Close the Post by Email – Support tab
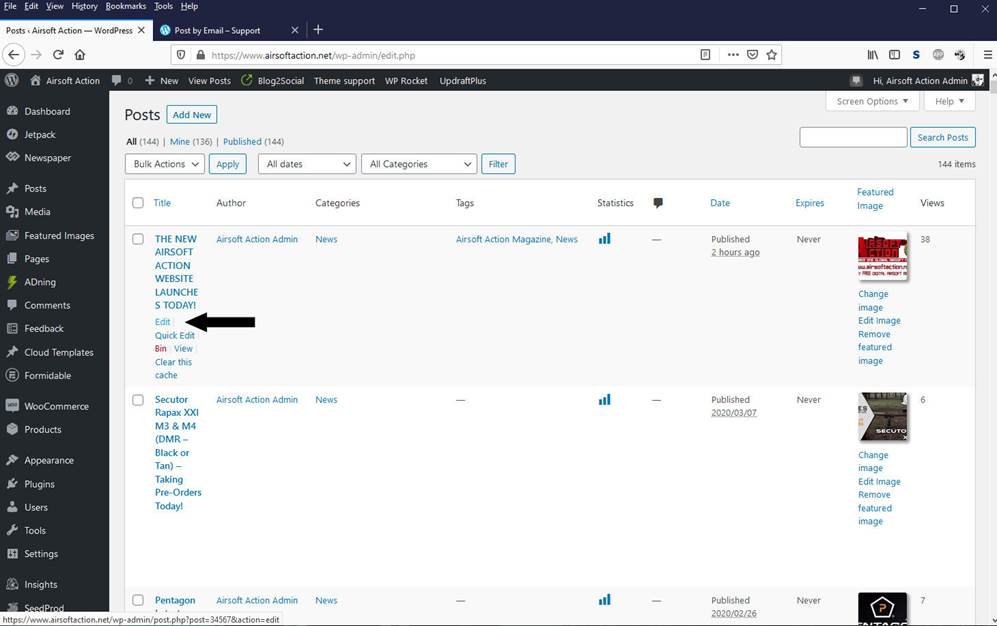Viewport: 997px width, 626px height. click(x=295, y=30)
